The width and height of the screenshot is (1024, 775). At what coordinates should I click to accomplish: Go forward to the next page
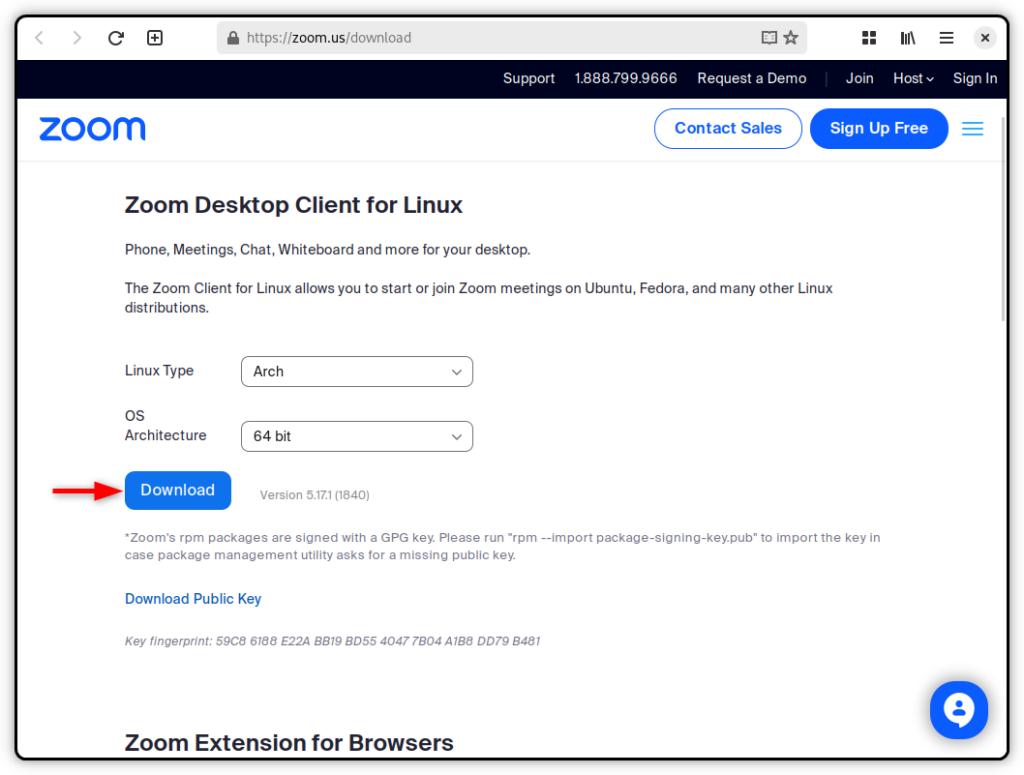tap(77, 38)
